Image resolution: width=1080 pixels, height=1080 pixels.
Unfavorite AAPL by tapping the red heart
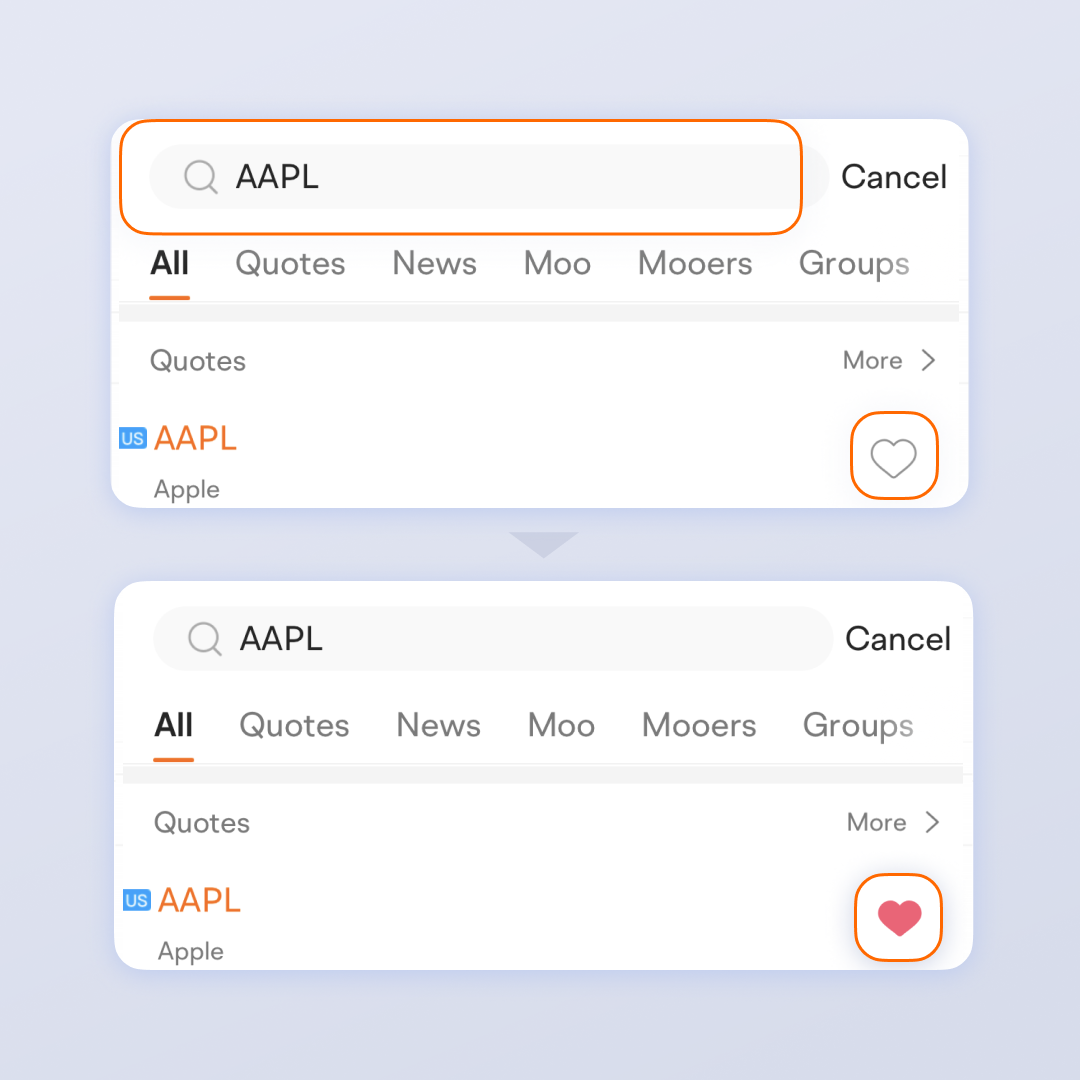click(x=898, y=917)
